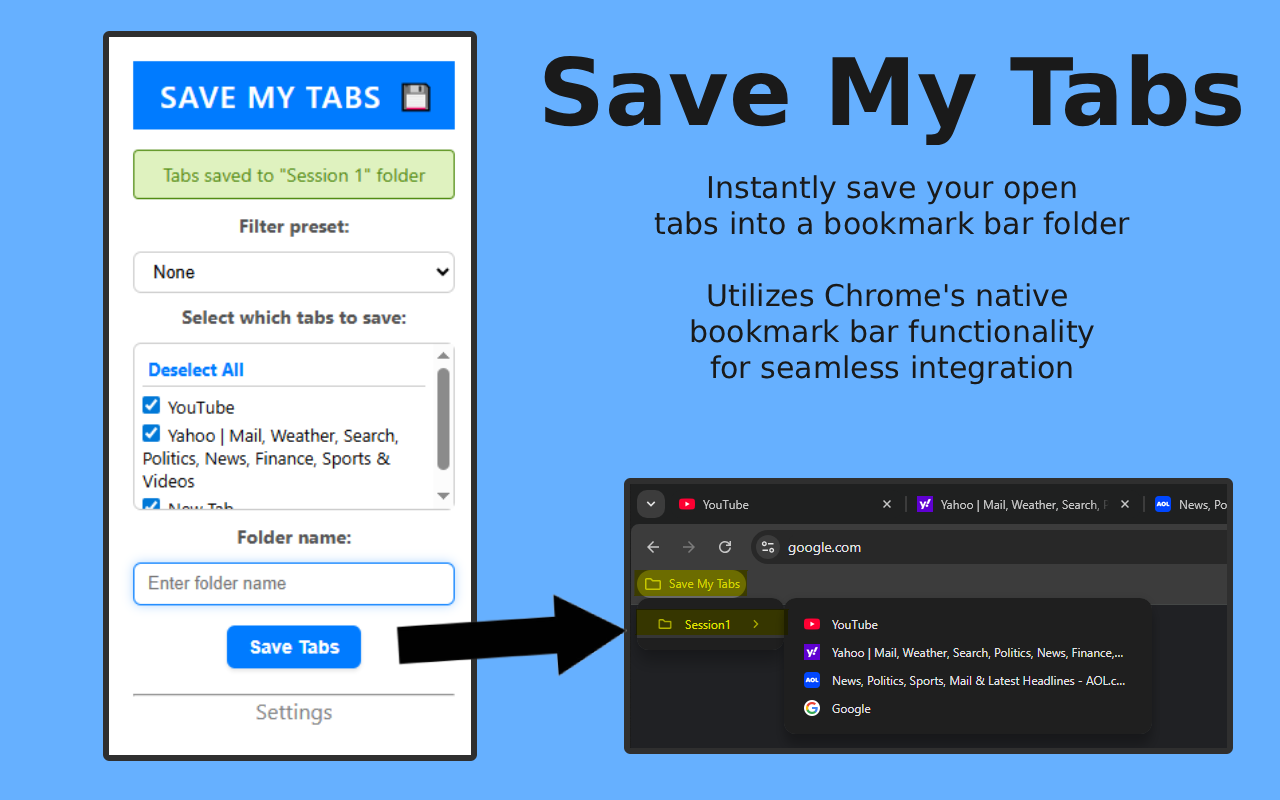
Task: Uncheck the YouTube tab checkbox
Action: click(151, 405)
